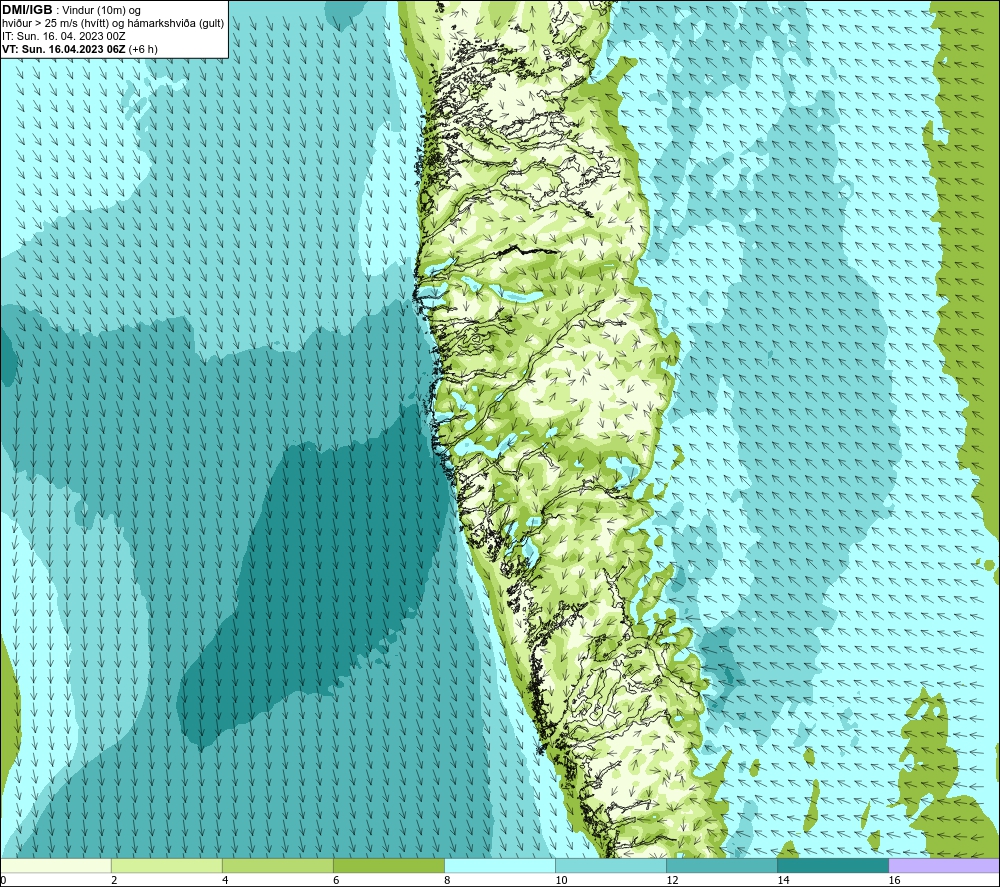Viewport: 1000px width, 887px height.
Task: Pick the dark green 6–8 m/s legend swatch
Action: [388, 865]
